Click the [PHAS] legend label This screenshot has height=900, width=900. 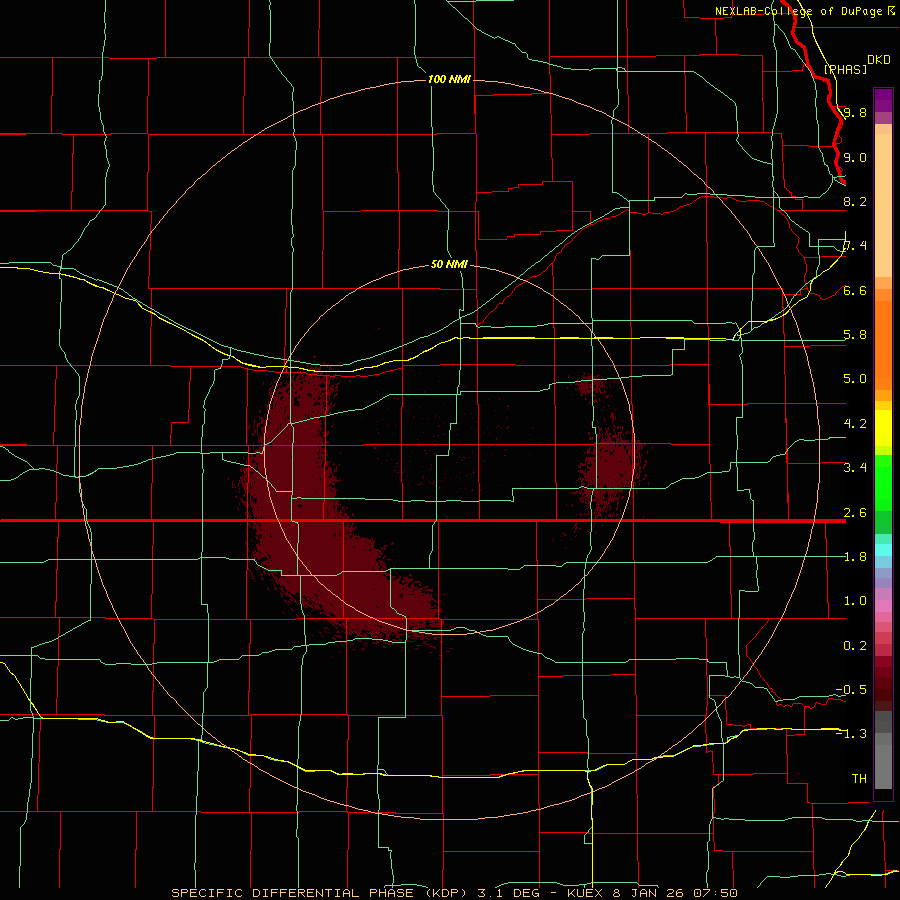(845, 69)
